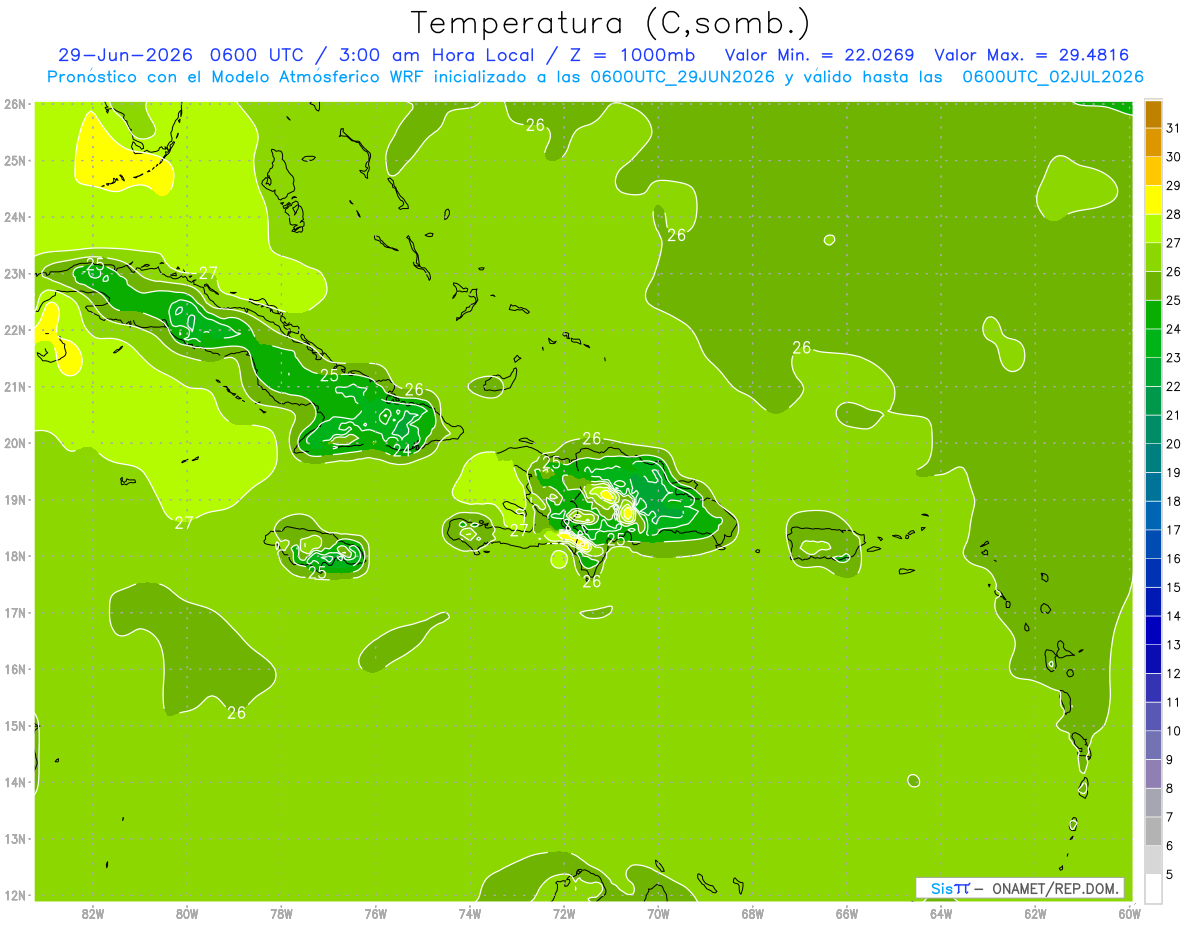1200x927 pixels.
Task: Click legend value 20 on color scale
Action: (x=1174, y=443)
